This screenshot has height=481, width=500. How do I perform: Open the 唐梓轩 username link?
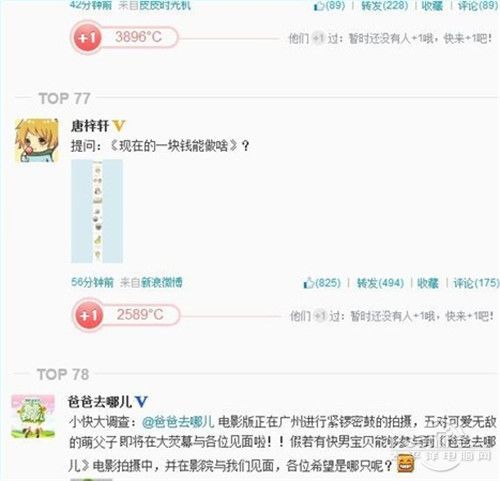click(90, 126)
